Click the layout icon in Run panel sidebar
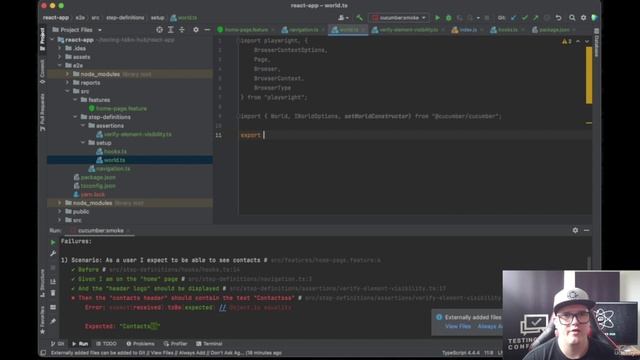The image size is (640, 360). (53, 307)
